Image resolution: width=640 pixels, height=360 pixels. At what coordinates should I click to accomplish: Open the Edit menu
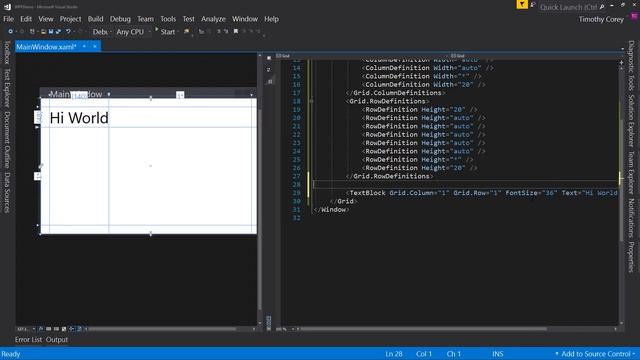click(26, 19)
